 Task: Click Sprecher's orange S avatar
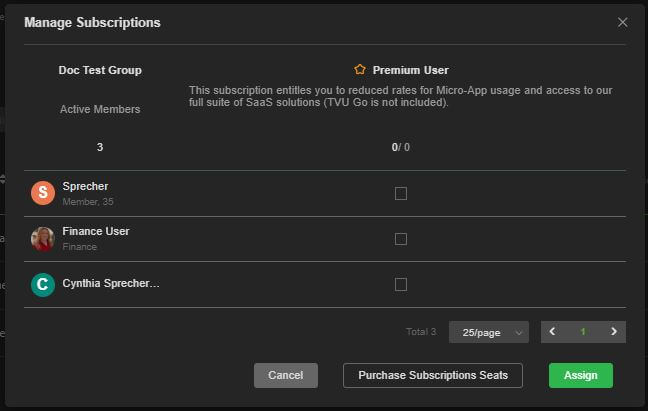[x=43, y=193]
